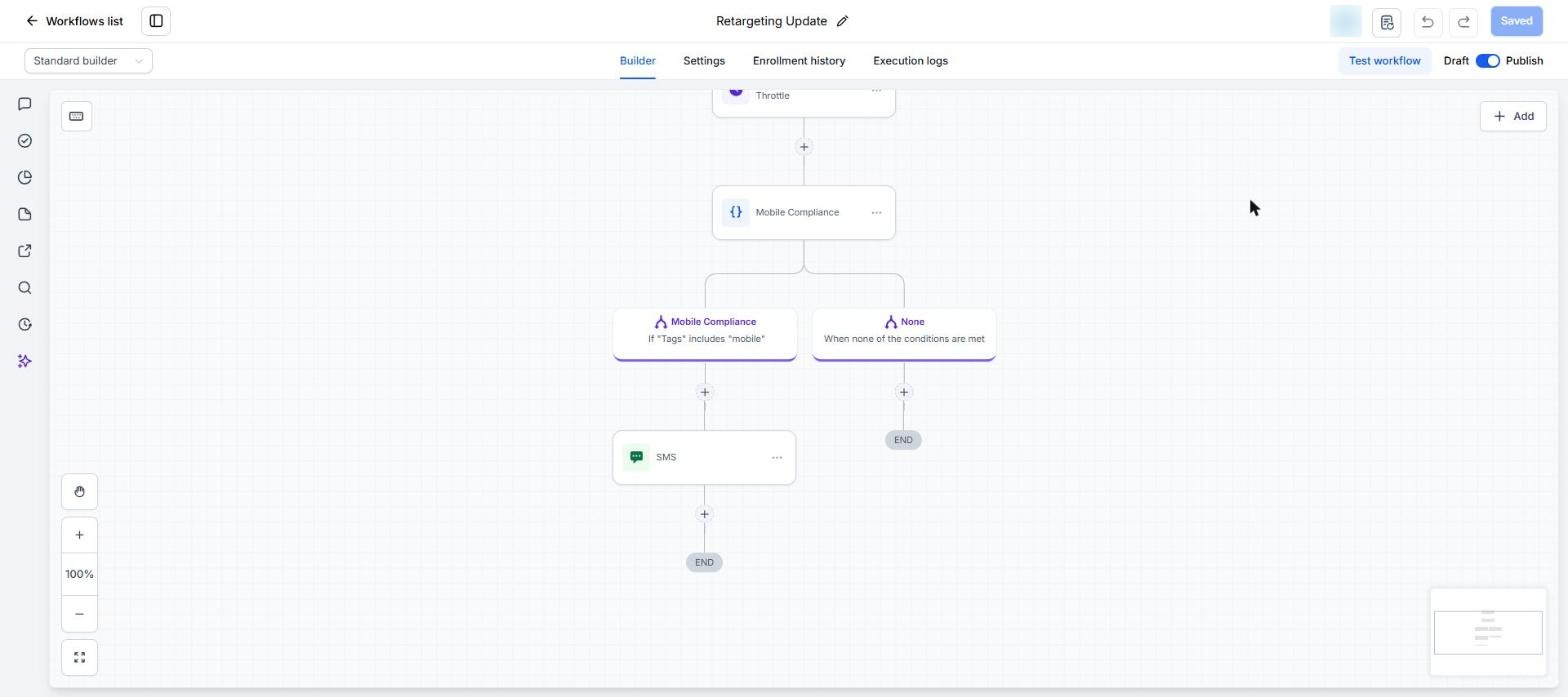
Task: Open the Execution logs tab
Action: pyautogui.click(x=910, y=61)
